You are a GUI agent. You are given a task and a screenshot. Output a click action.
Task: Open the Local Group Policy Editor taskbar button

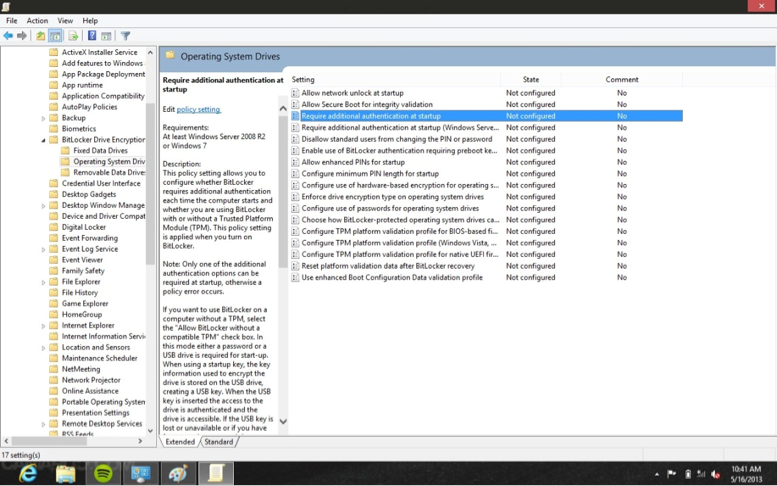point(216,474)
